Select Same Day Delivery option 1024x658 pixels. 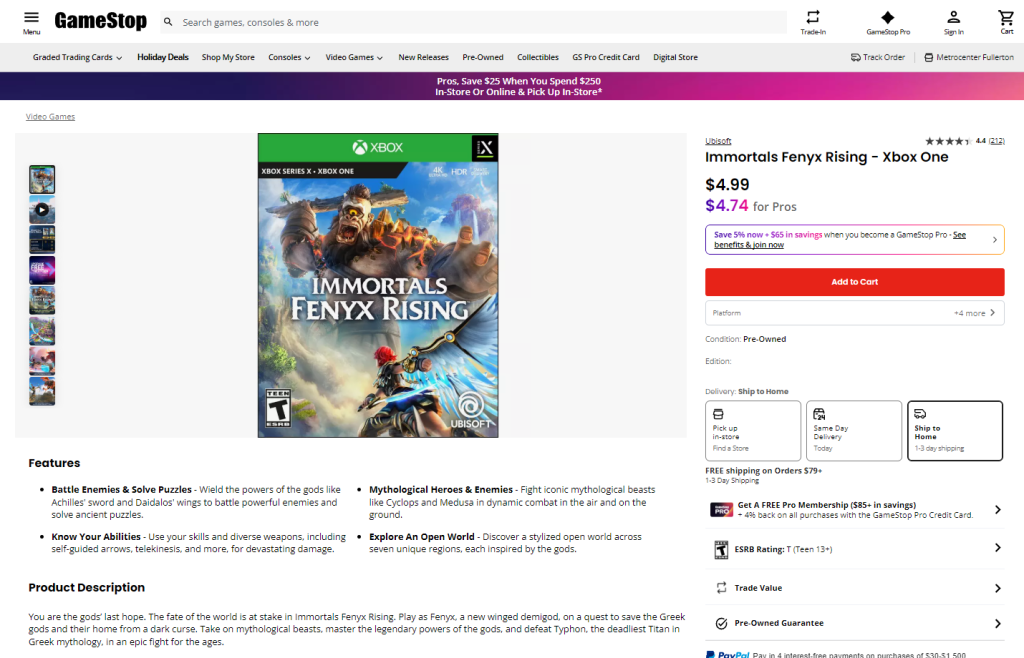(853, 431)
